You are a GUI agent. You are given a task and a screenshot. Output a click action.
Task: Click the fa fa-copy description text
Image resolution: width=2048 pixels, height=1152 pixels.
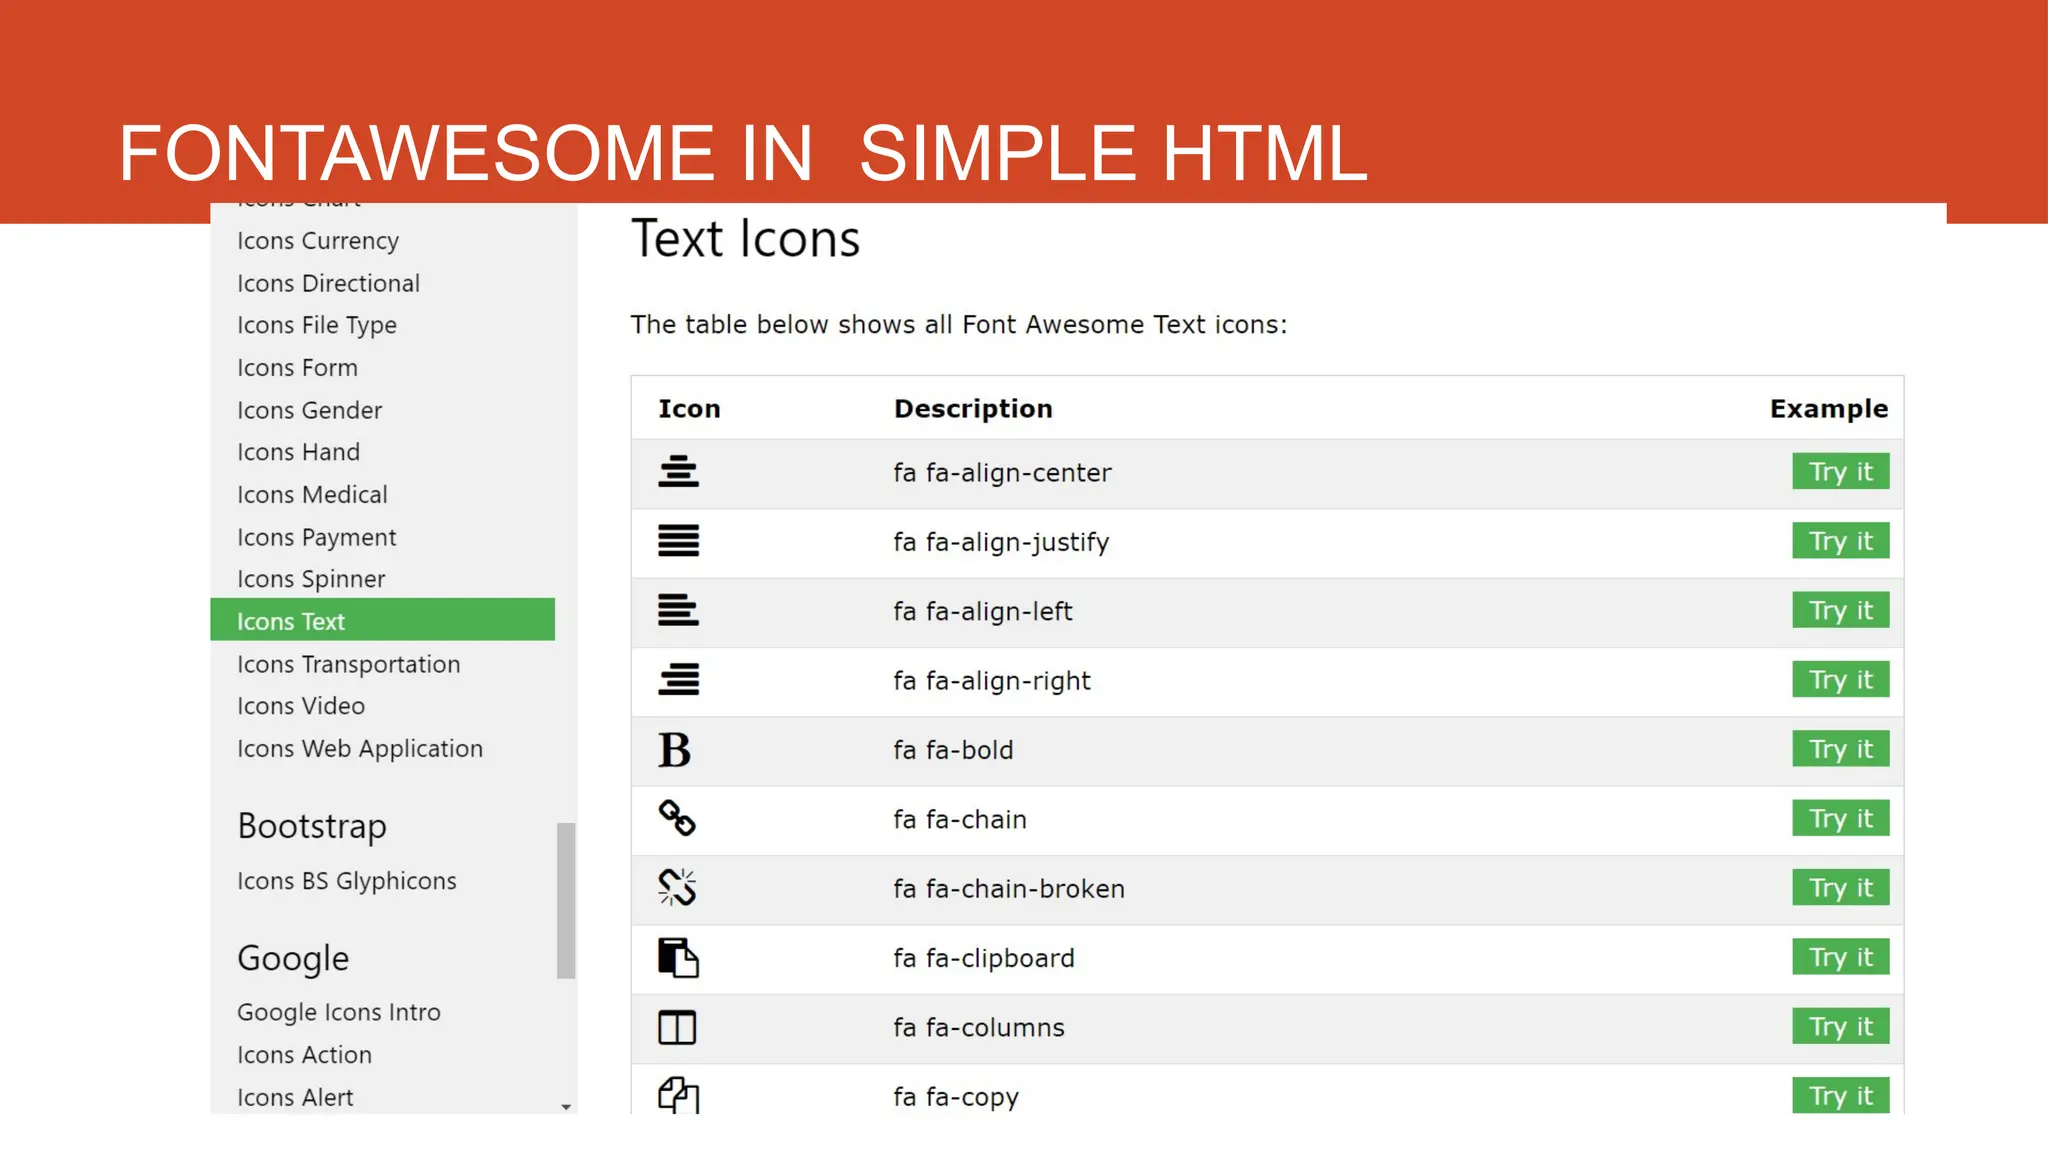click(956, 1097)
